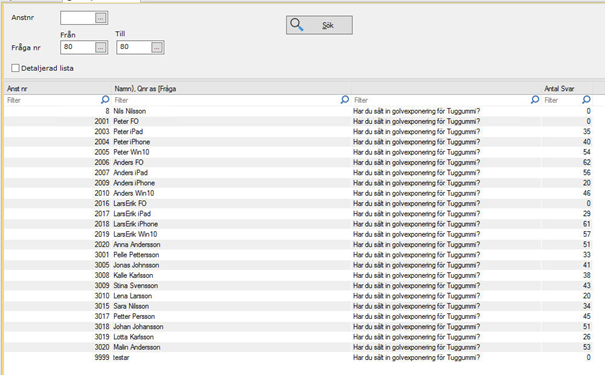This screenshot has width=605, height=375.
Task: Click answer count 53 for Malin Andersson
Action: click(x=586, y=347)
